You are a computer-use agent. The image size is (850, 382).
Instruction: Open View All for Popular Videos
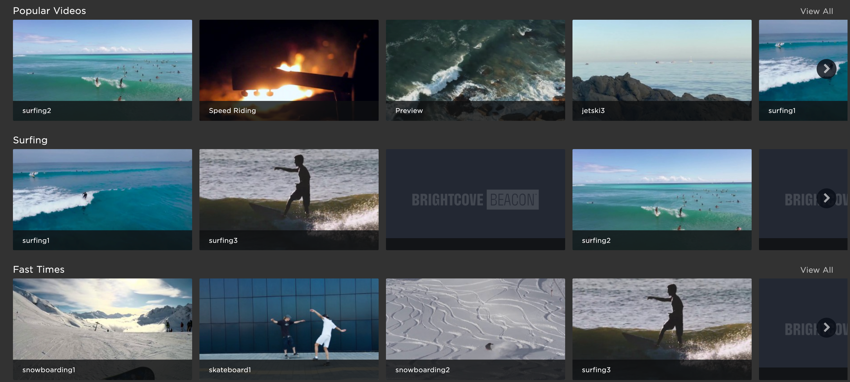pos(816,11)
